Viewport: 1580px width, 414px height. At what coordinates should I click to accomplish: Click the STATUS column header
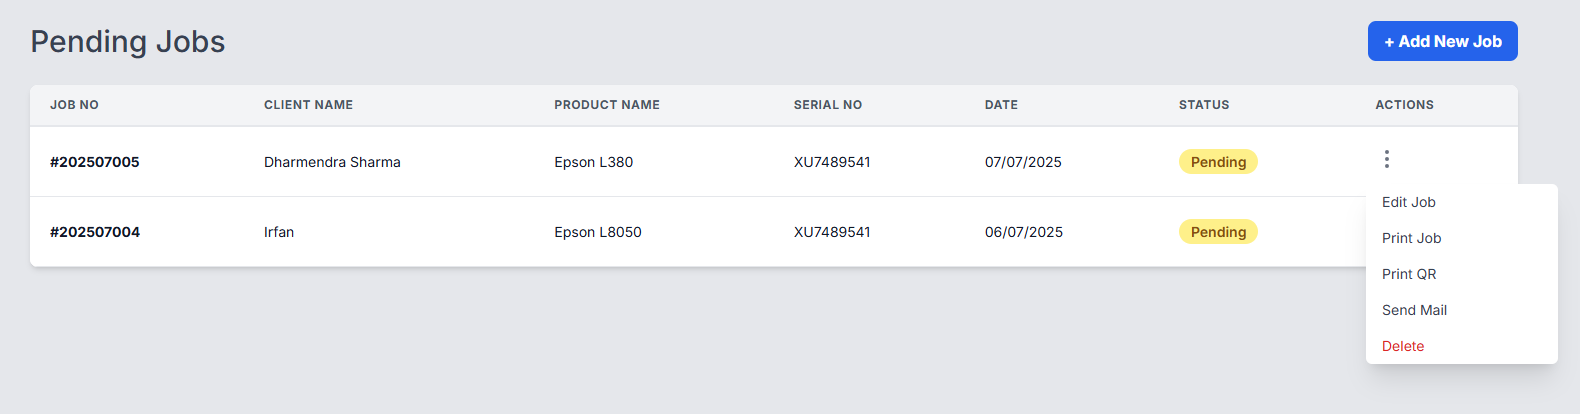point(1203,105)
